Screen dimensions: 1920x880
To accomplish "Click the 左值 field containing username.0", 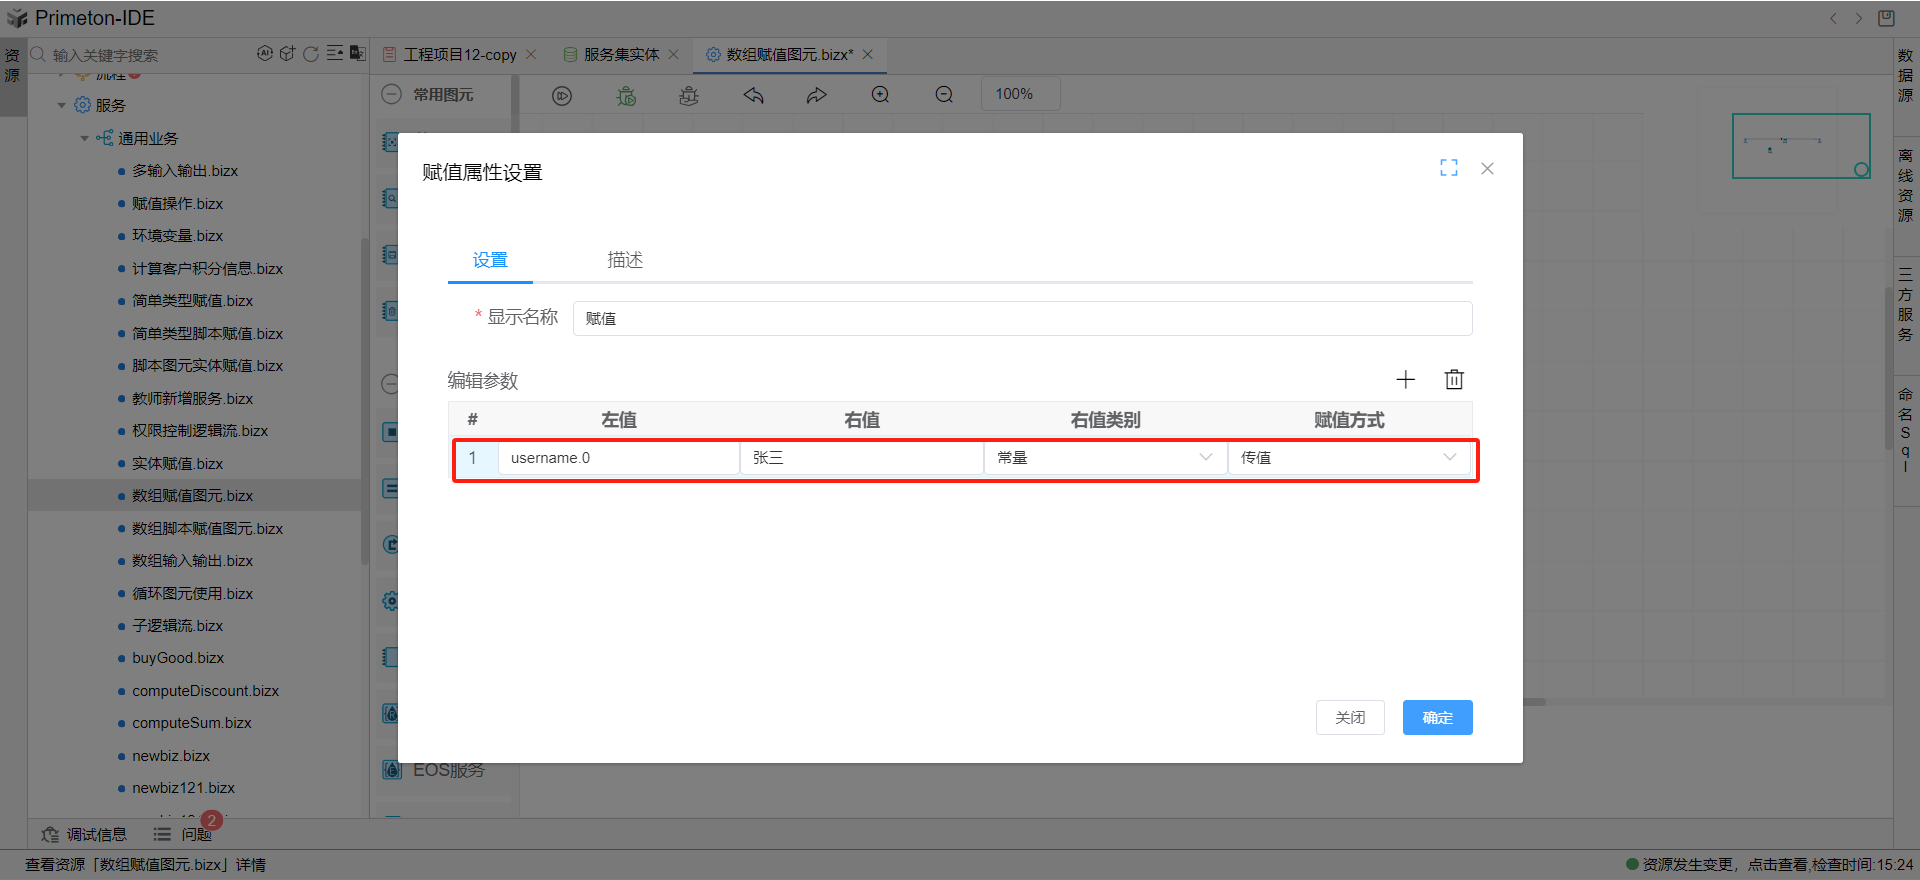I will click(618, 458).
